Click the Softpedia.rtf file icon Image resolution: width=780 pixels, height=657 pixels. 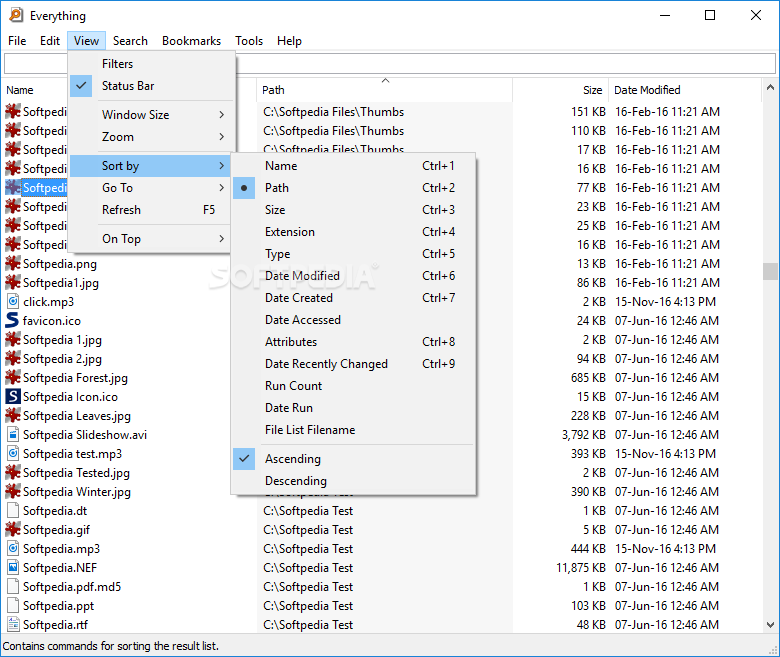pyautogui.click(x=13, y=624)
